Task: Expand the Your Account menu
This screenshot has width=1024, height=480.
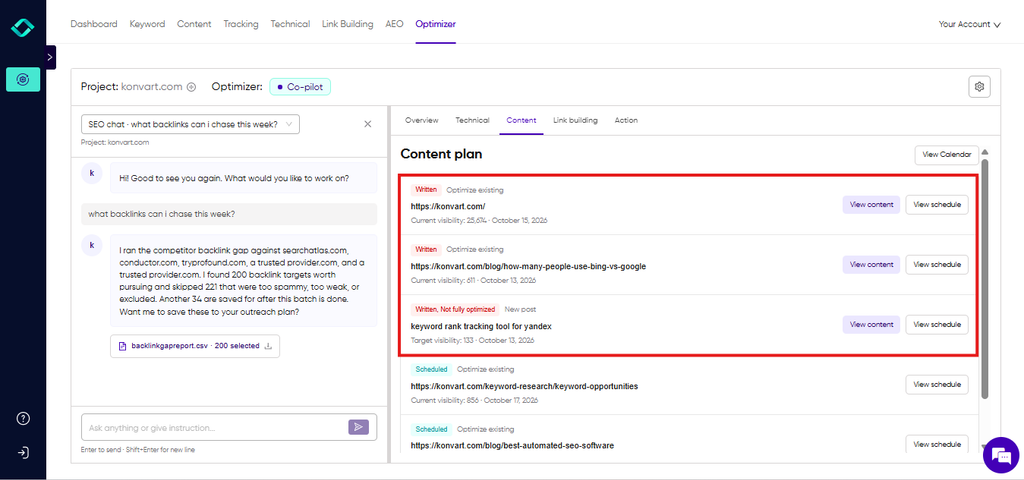Action: click(x=969, y=24)
